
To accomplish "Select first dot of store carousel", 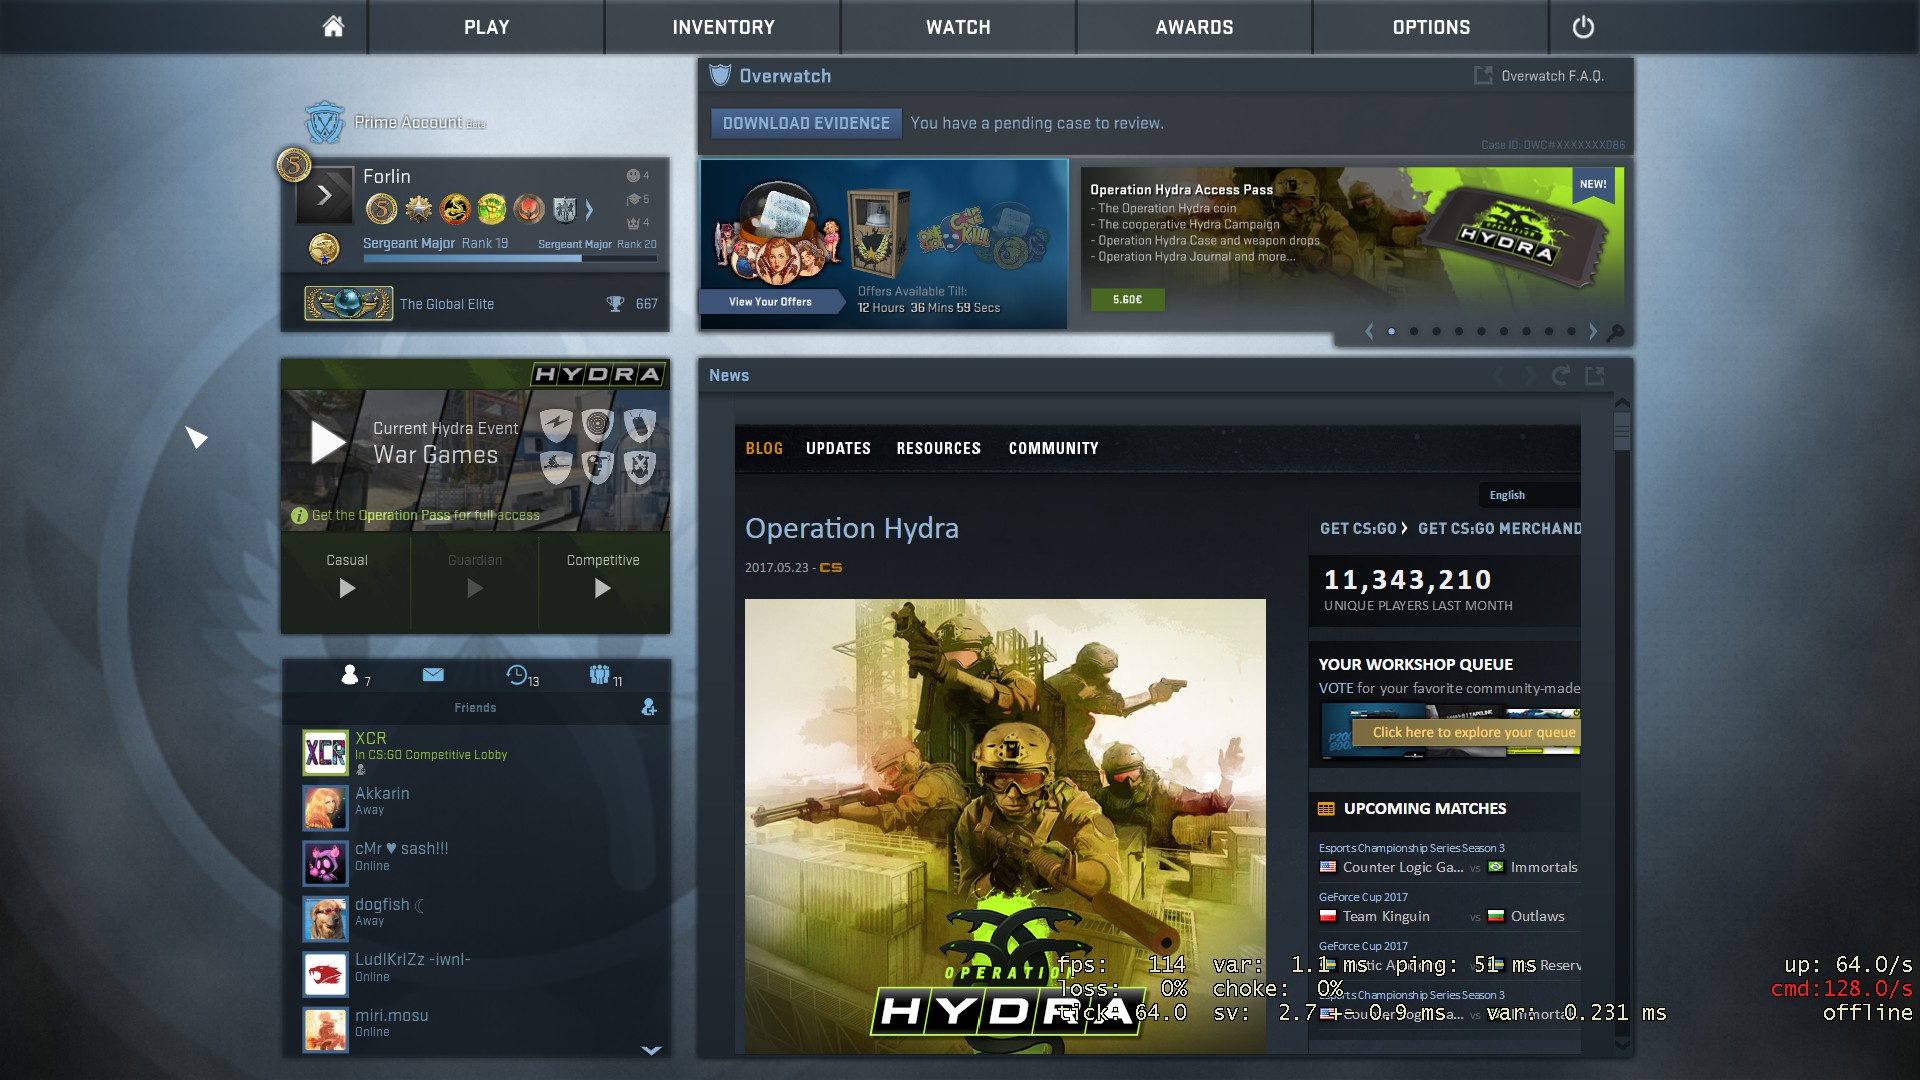I will pyautogui.click(x=1391, y=332).
